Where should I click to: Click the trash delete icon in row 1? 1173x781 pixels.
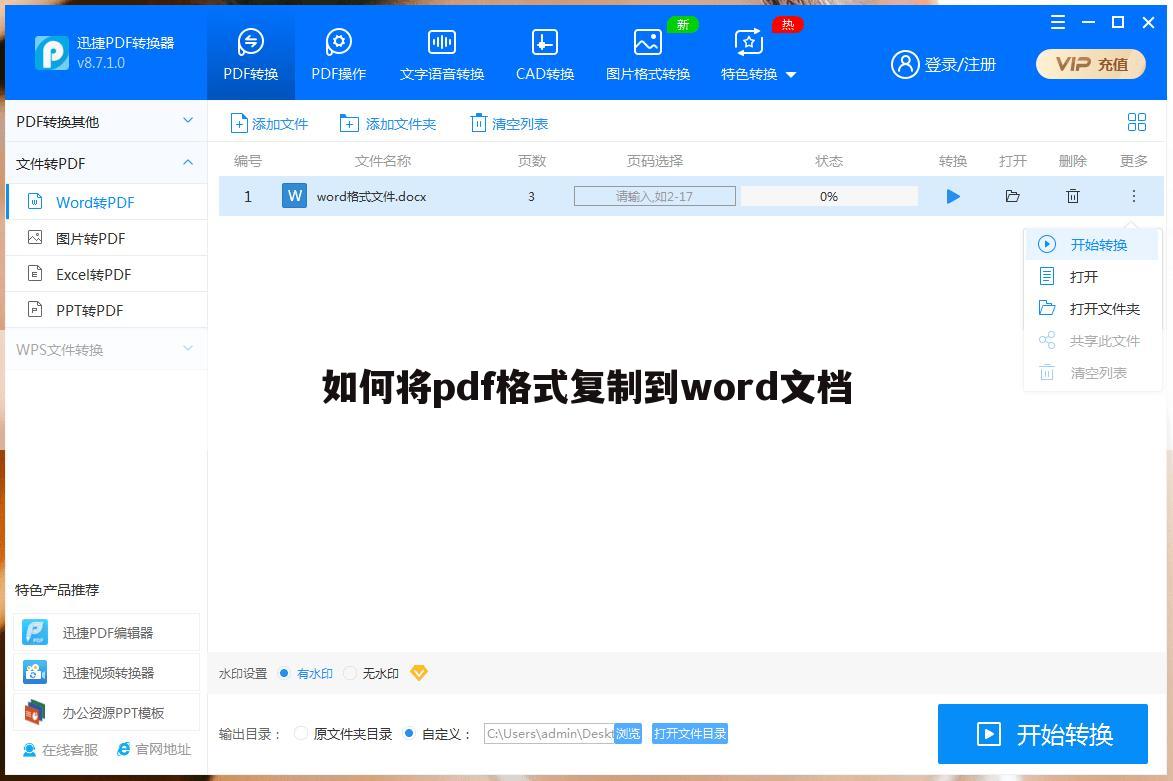(x=1073, y=196)
